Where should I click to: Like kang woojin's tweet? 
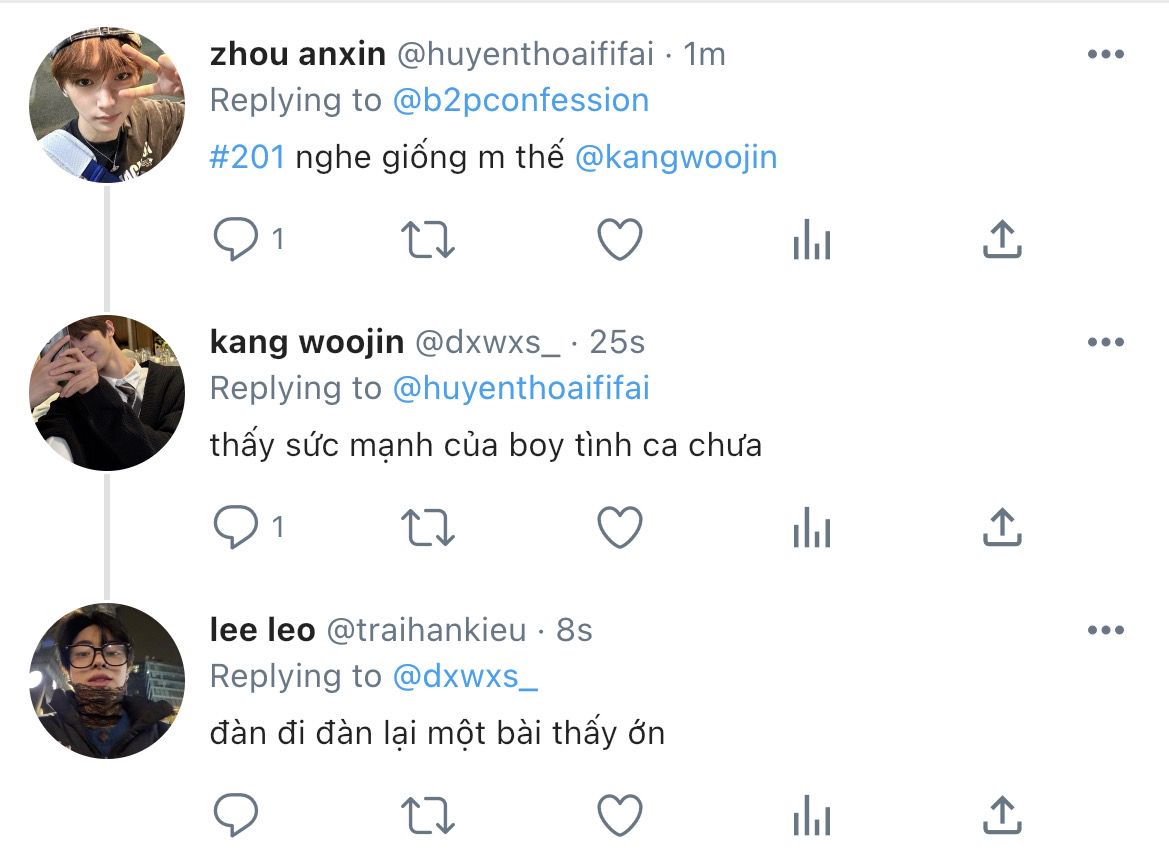pyautogui.click(x=620, y=527)
